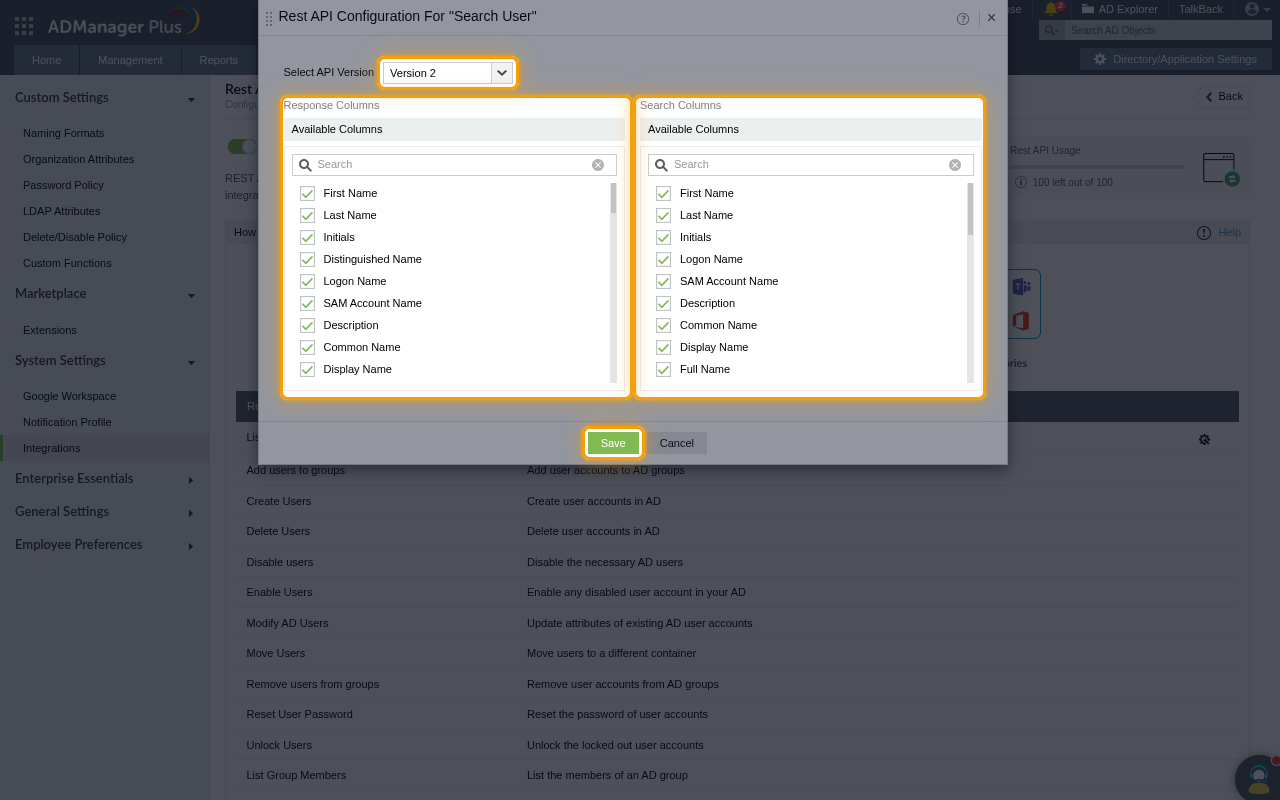
Task: Go to the Home tab
Action: [47, 60]
